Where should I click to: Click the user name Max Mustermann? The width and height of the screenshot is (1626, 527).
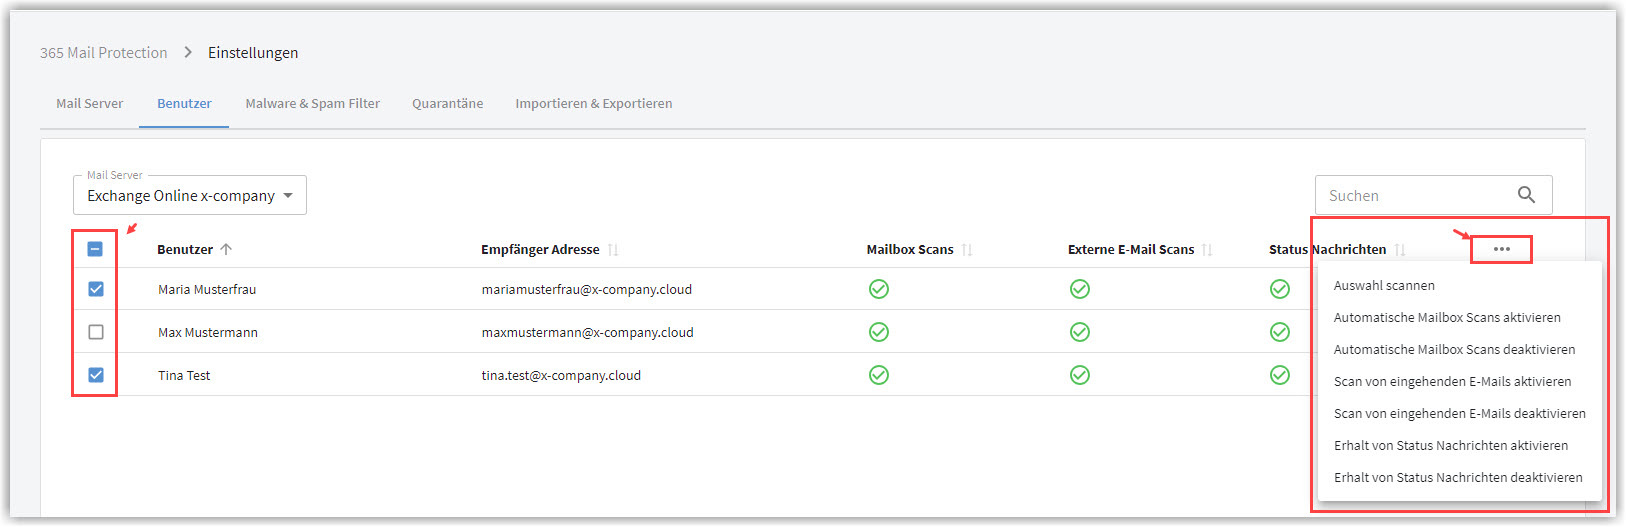click(x=208, y=332)
